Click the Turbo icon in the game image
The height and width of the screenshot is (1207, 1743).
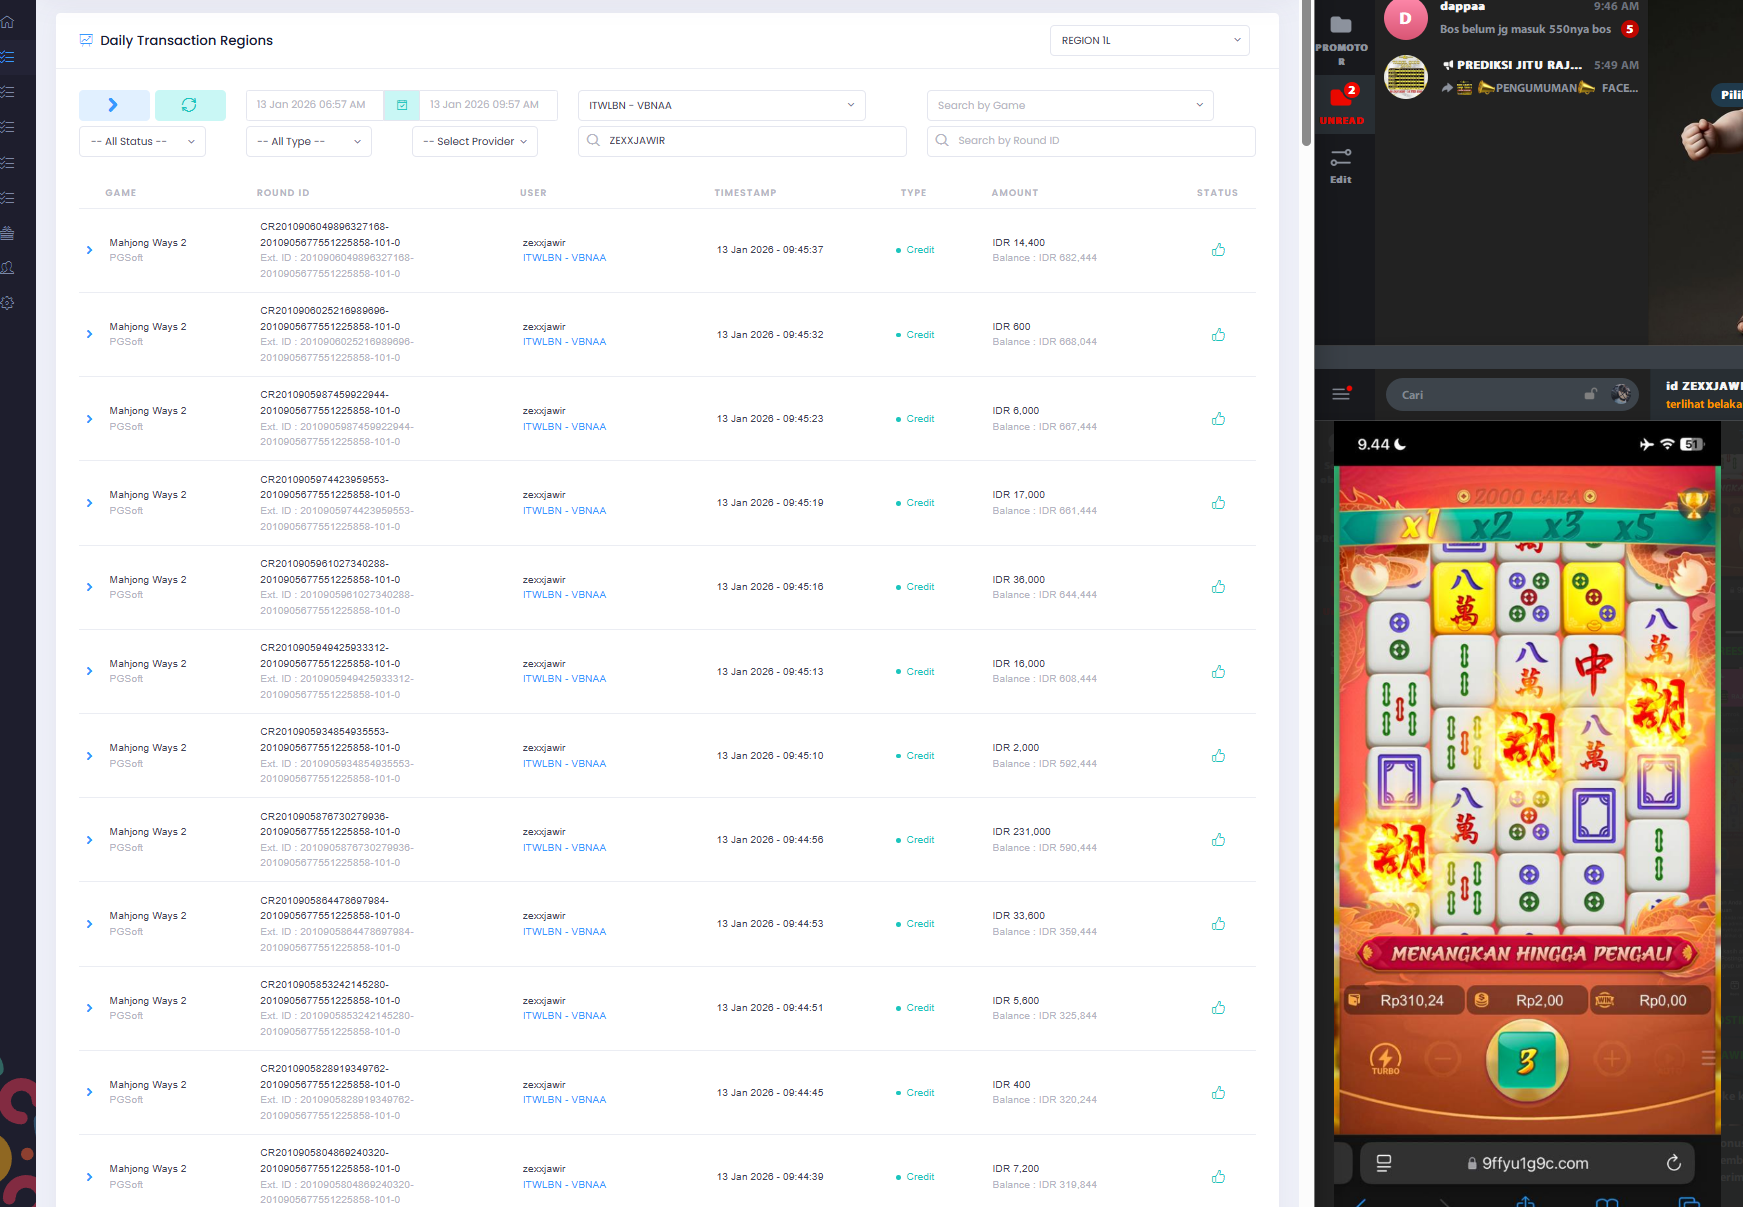tap(1385, 1059)
